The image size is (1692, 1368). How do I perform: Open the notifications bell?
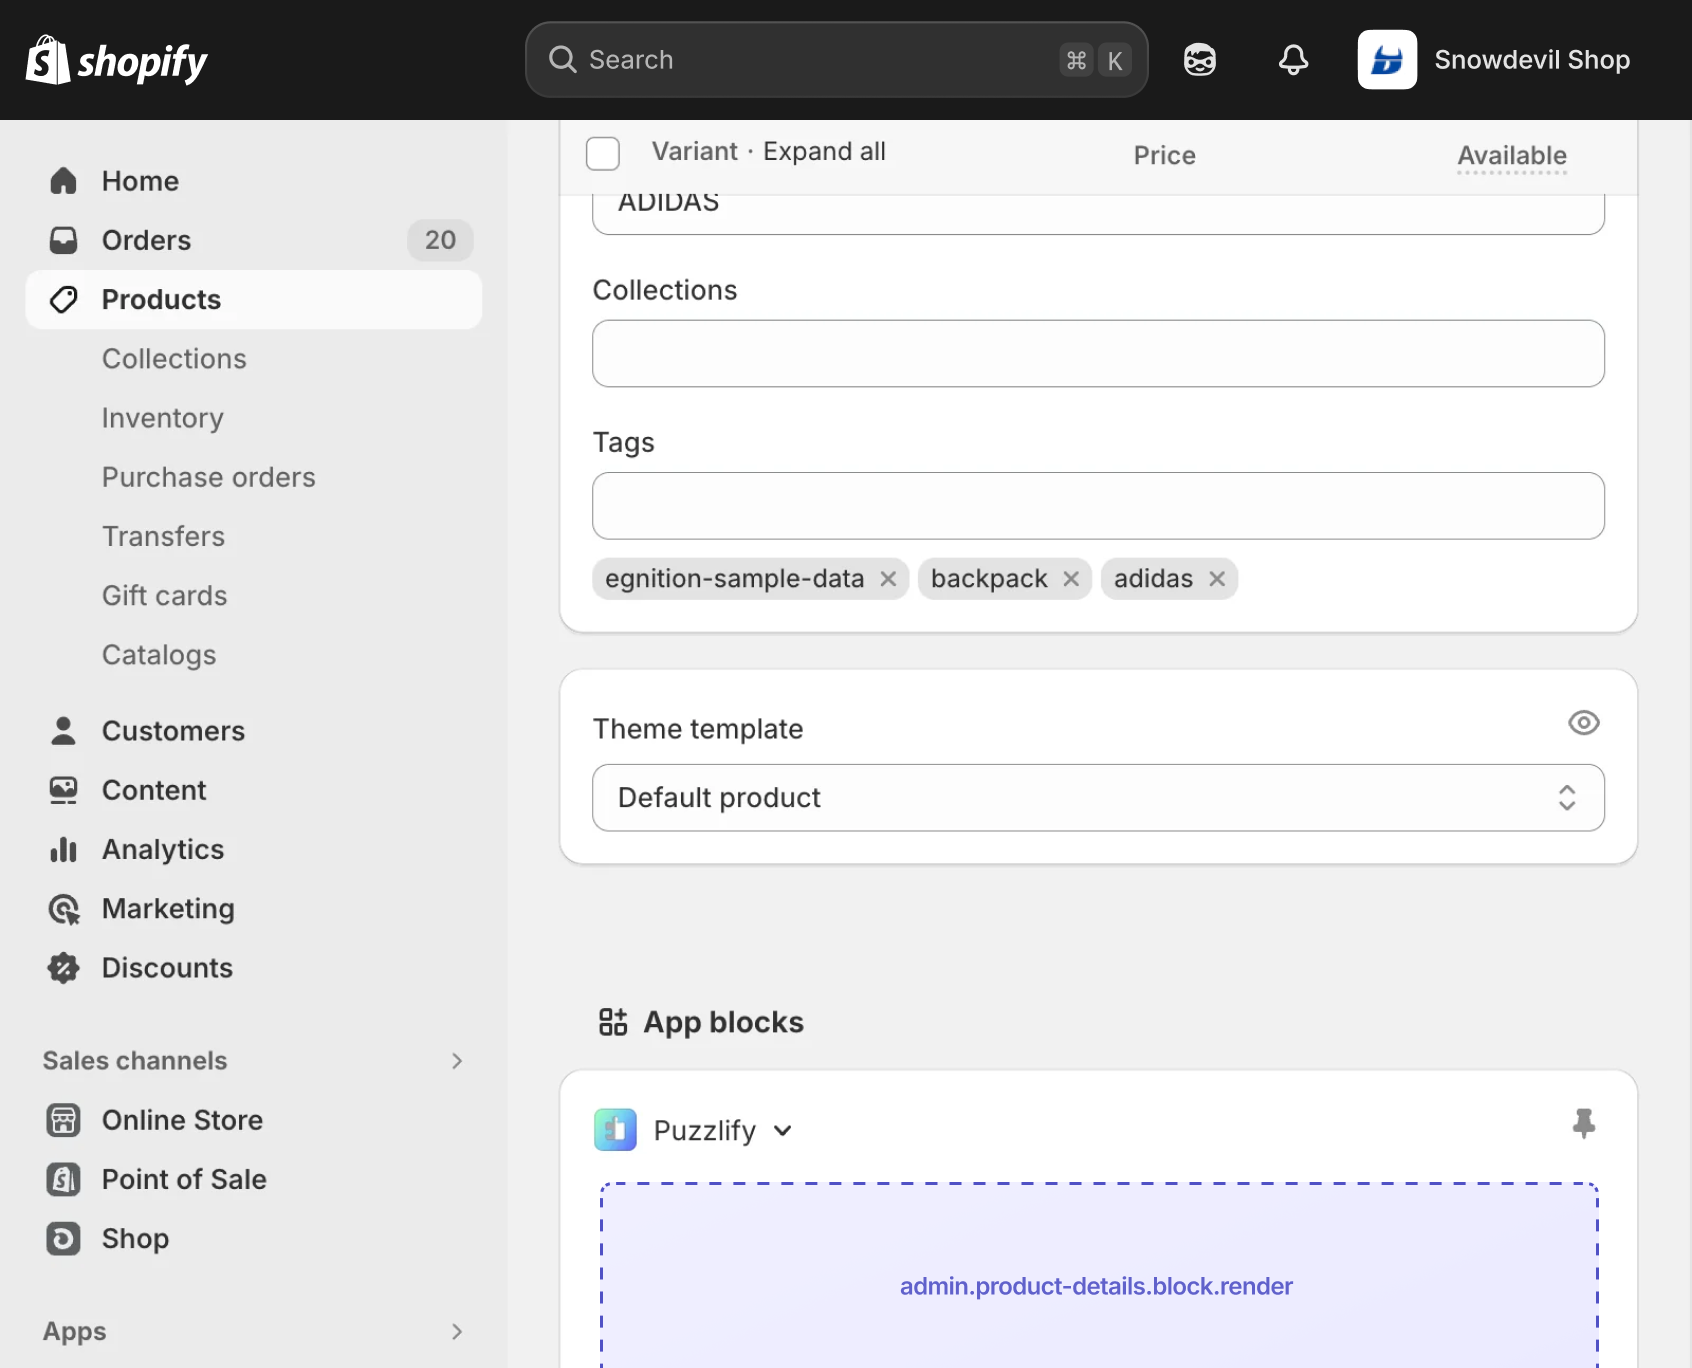tap(1293, 60)
